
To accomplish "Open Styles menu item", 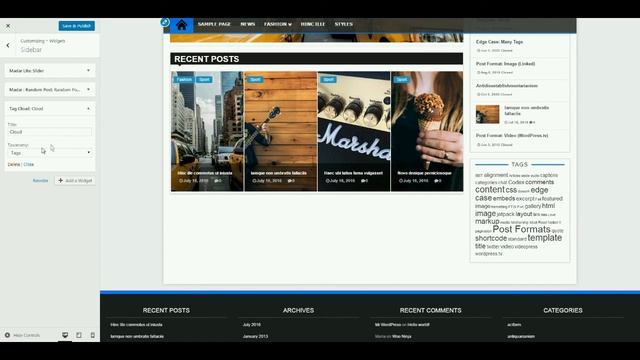I will point(344,24).
